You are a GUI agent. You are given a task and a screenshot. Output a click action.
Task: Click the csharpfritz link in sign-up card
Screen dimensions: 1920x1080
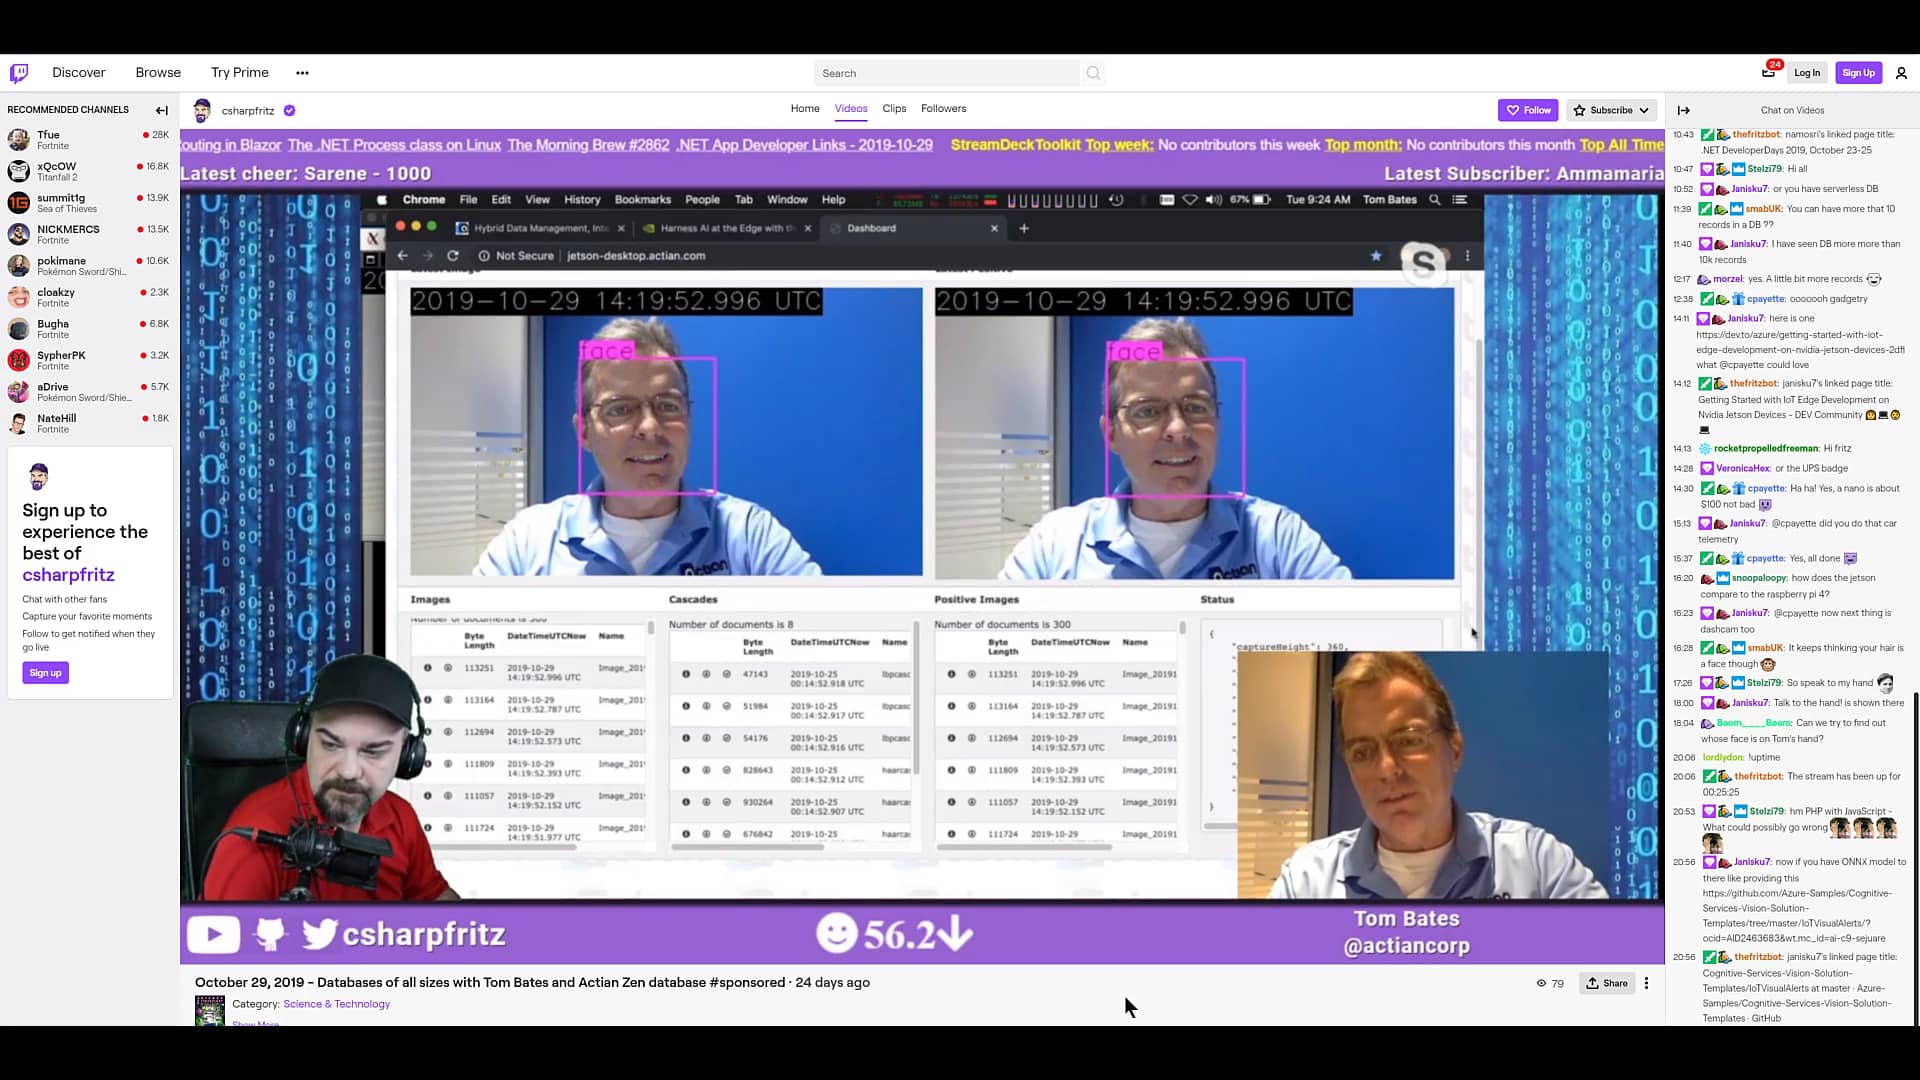pyautogui.click(x=68, y=575)
